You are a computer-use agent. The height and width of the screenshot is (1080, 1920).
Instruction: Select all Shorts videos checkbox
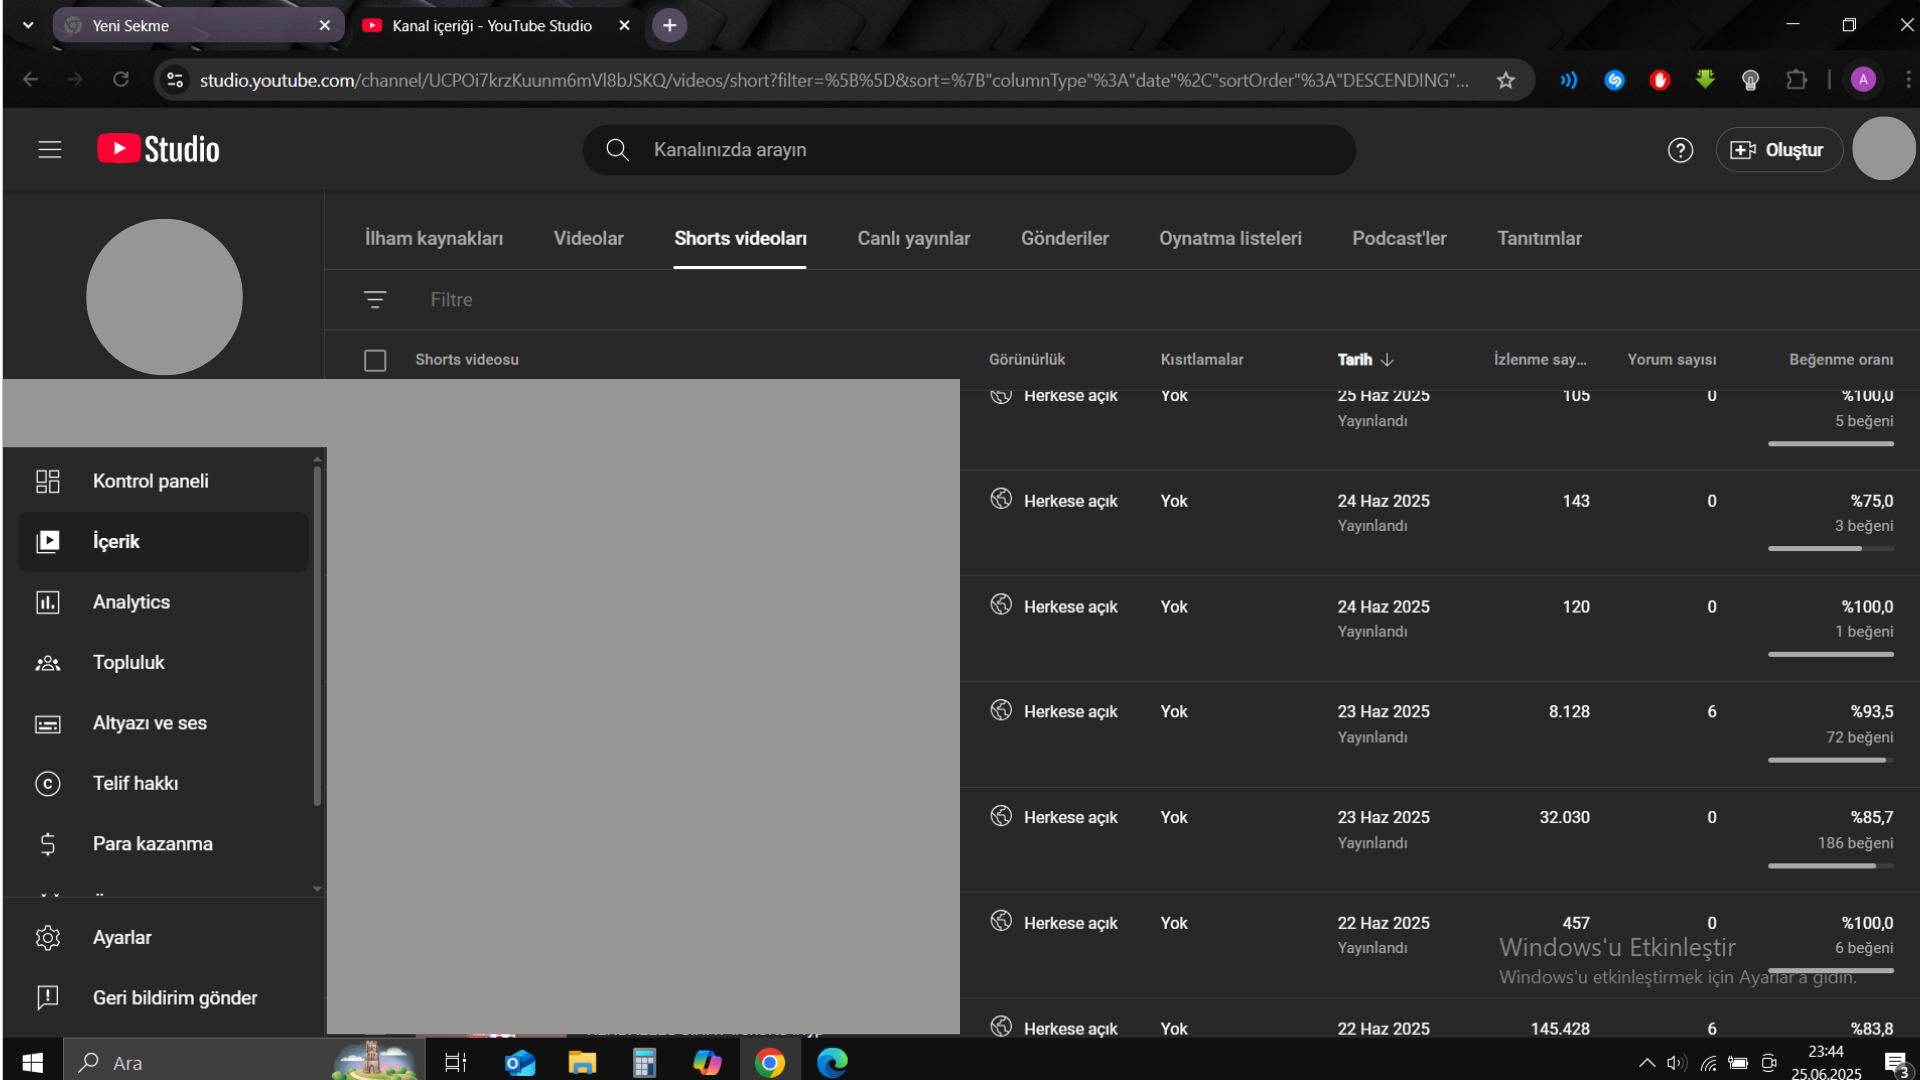(x=375, y=360)
